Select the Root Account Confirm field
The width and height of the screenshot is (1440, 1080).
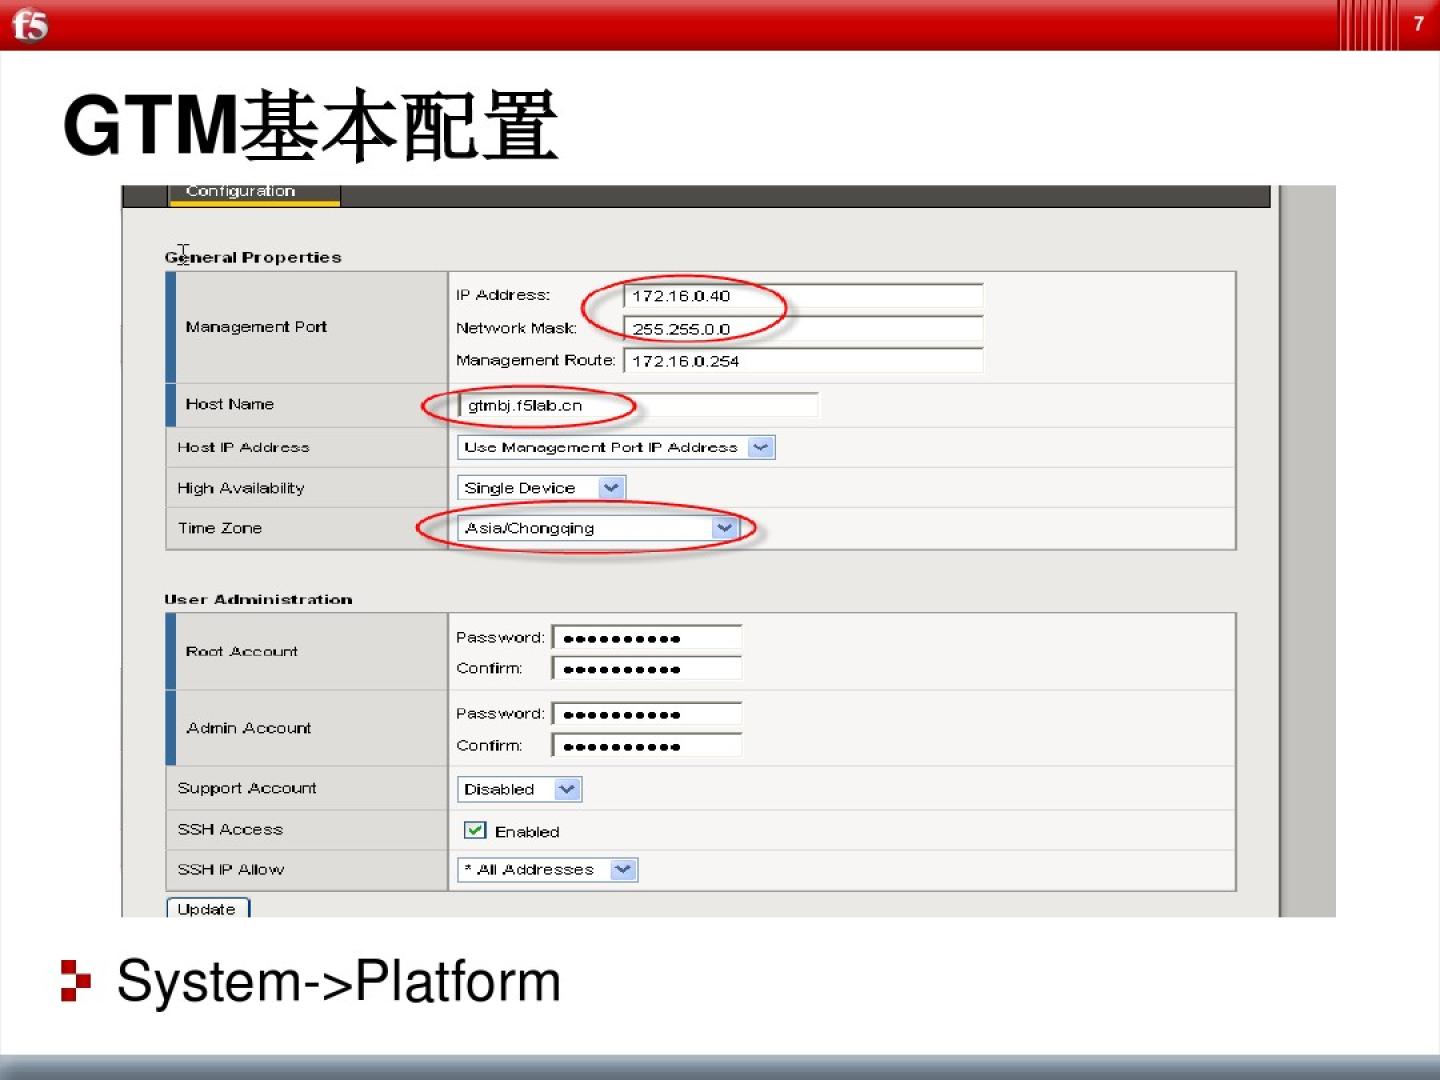647,669
